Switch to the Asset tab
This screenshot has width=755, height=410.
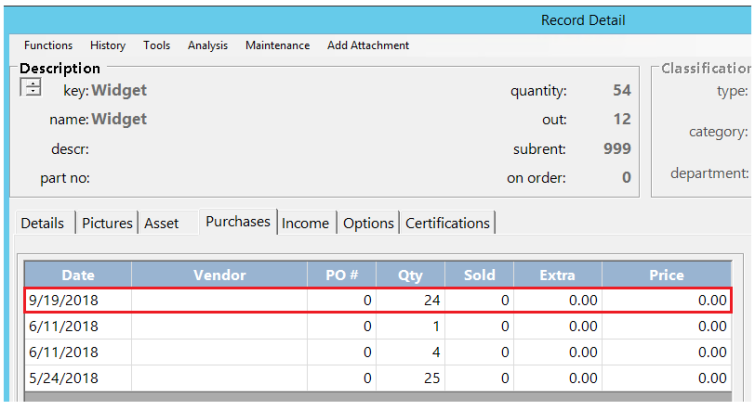[x=161, y=223]
